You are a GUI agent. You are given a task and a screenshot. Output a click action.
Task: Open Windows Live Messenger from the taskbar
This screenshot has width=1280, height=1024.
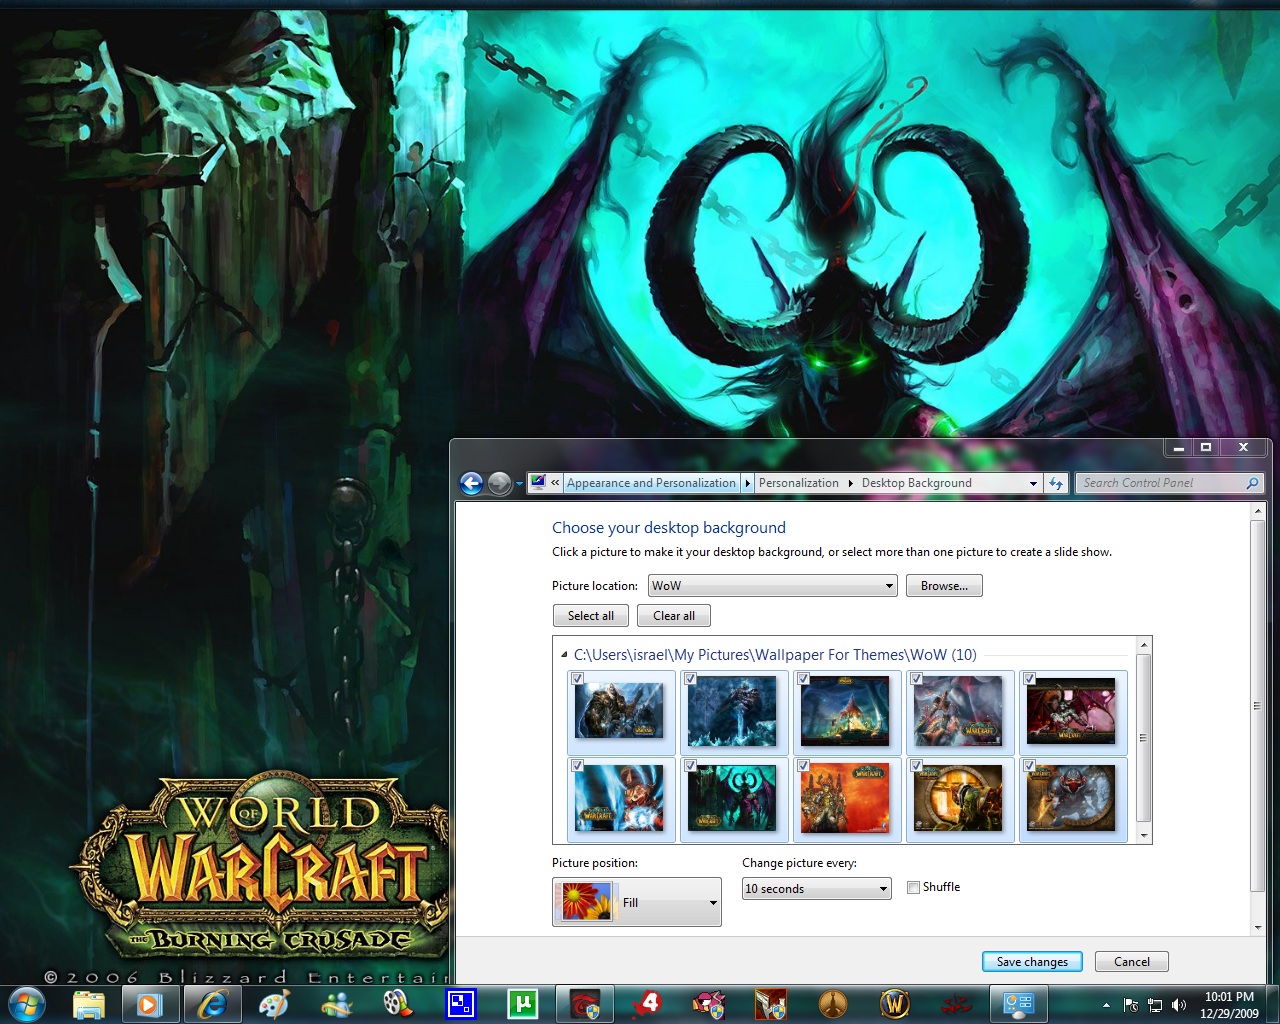point(335,1003)
